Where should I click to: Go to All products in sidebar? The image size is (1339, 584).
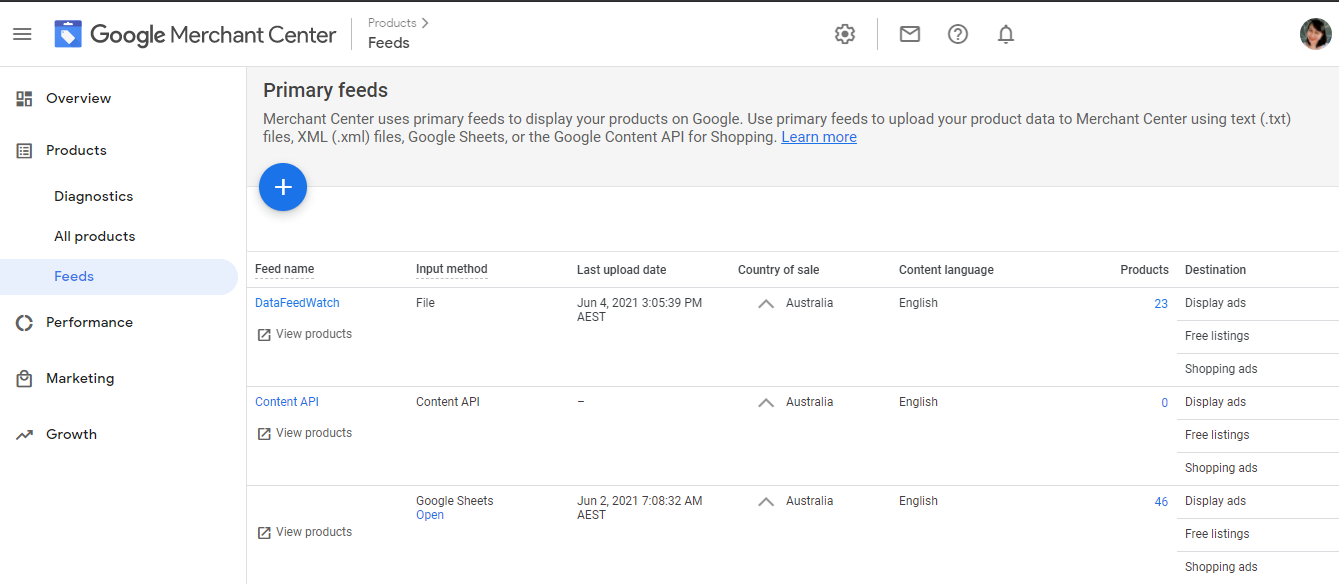coord(94,236)
